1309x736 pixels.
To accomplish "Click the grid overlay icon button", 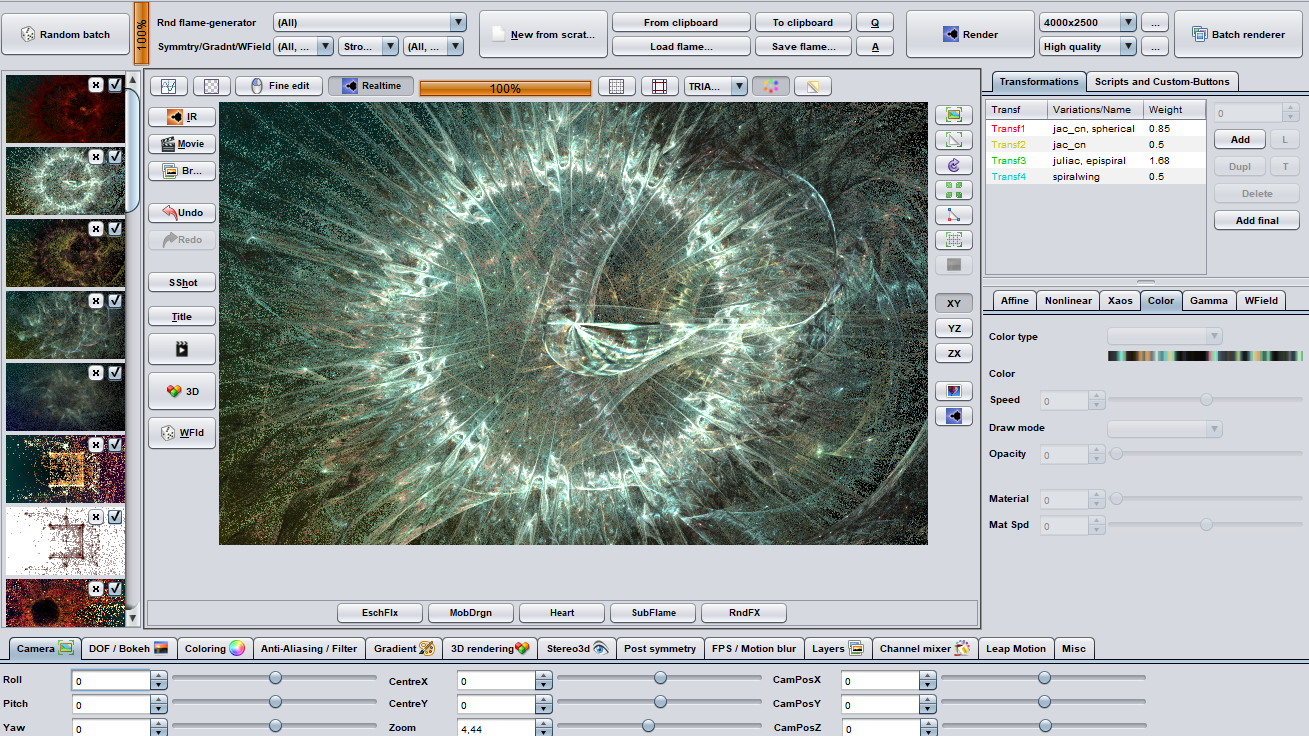I will tap(617, 86).
